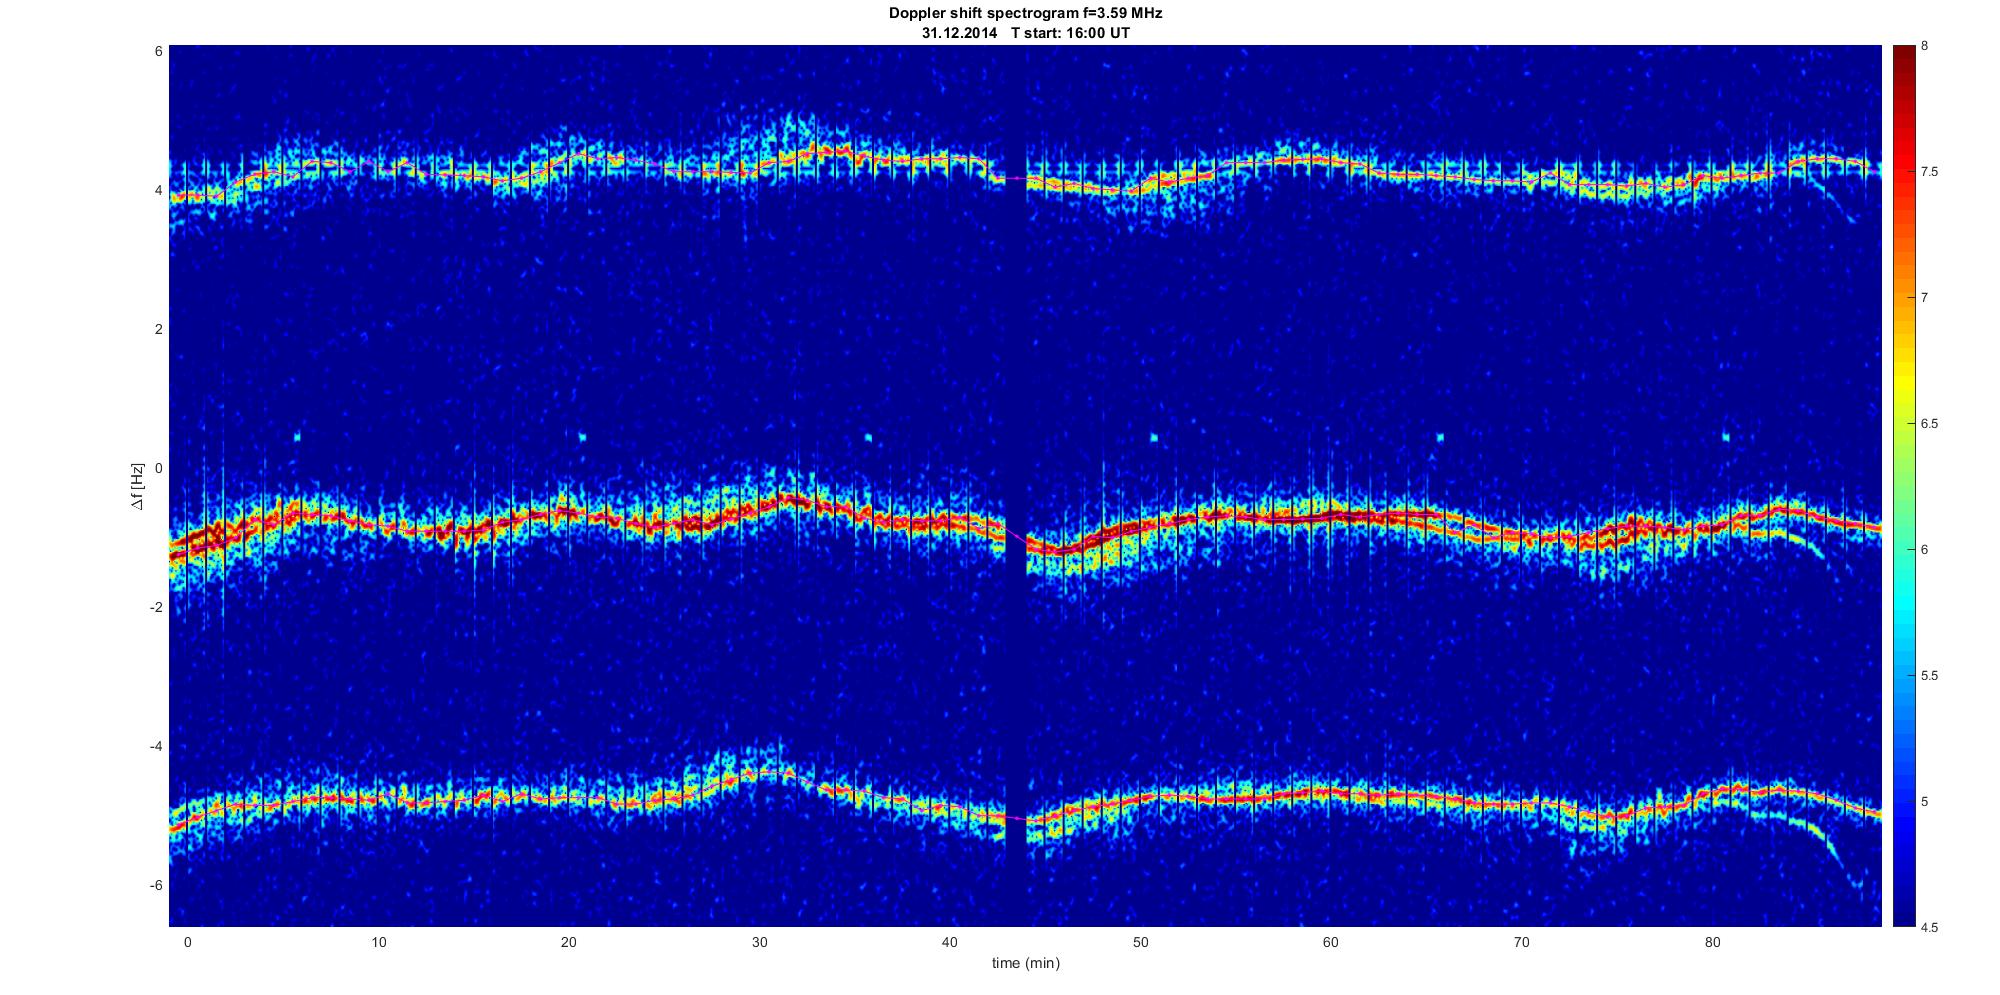Click the x-axis tick label 0
2000x995 pixels.
click(187, 943)
